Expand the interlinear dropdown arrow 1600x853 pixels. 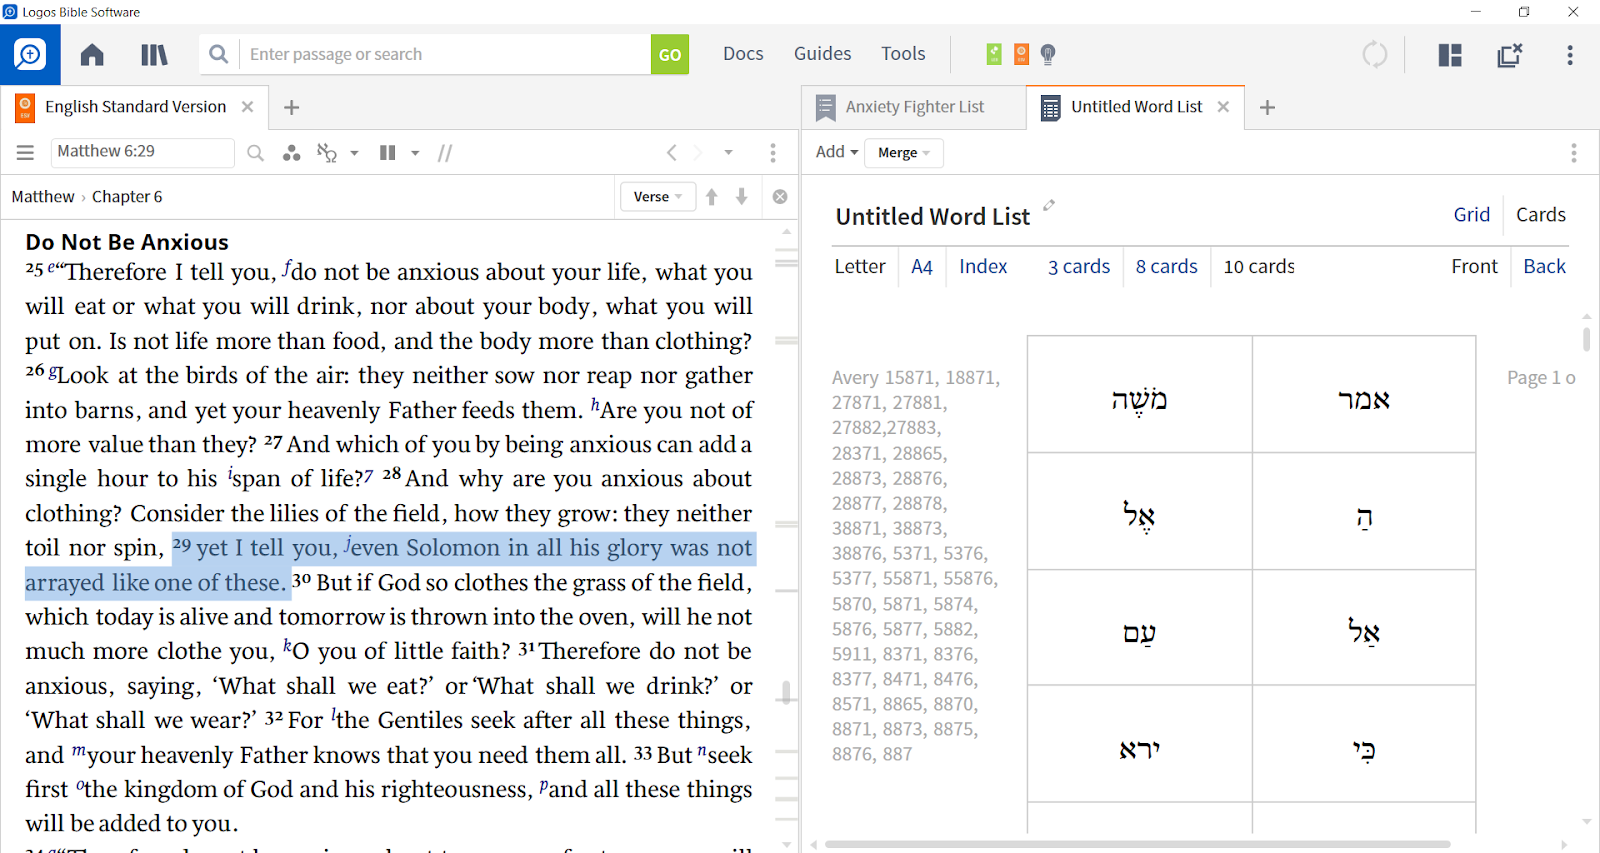click(x=354, y=153)
